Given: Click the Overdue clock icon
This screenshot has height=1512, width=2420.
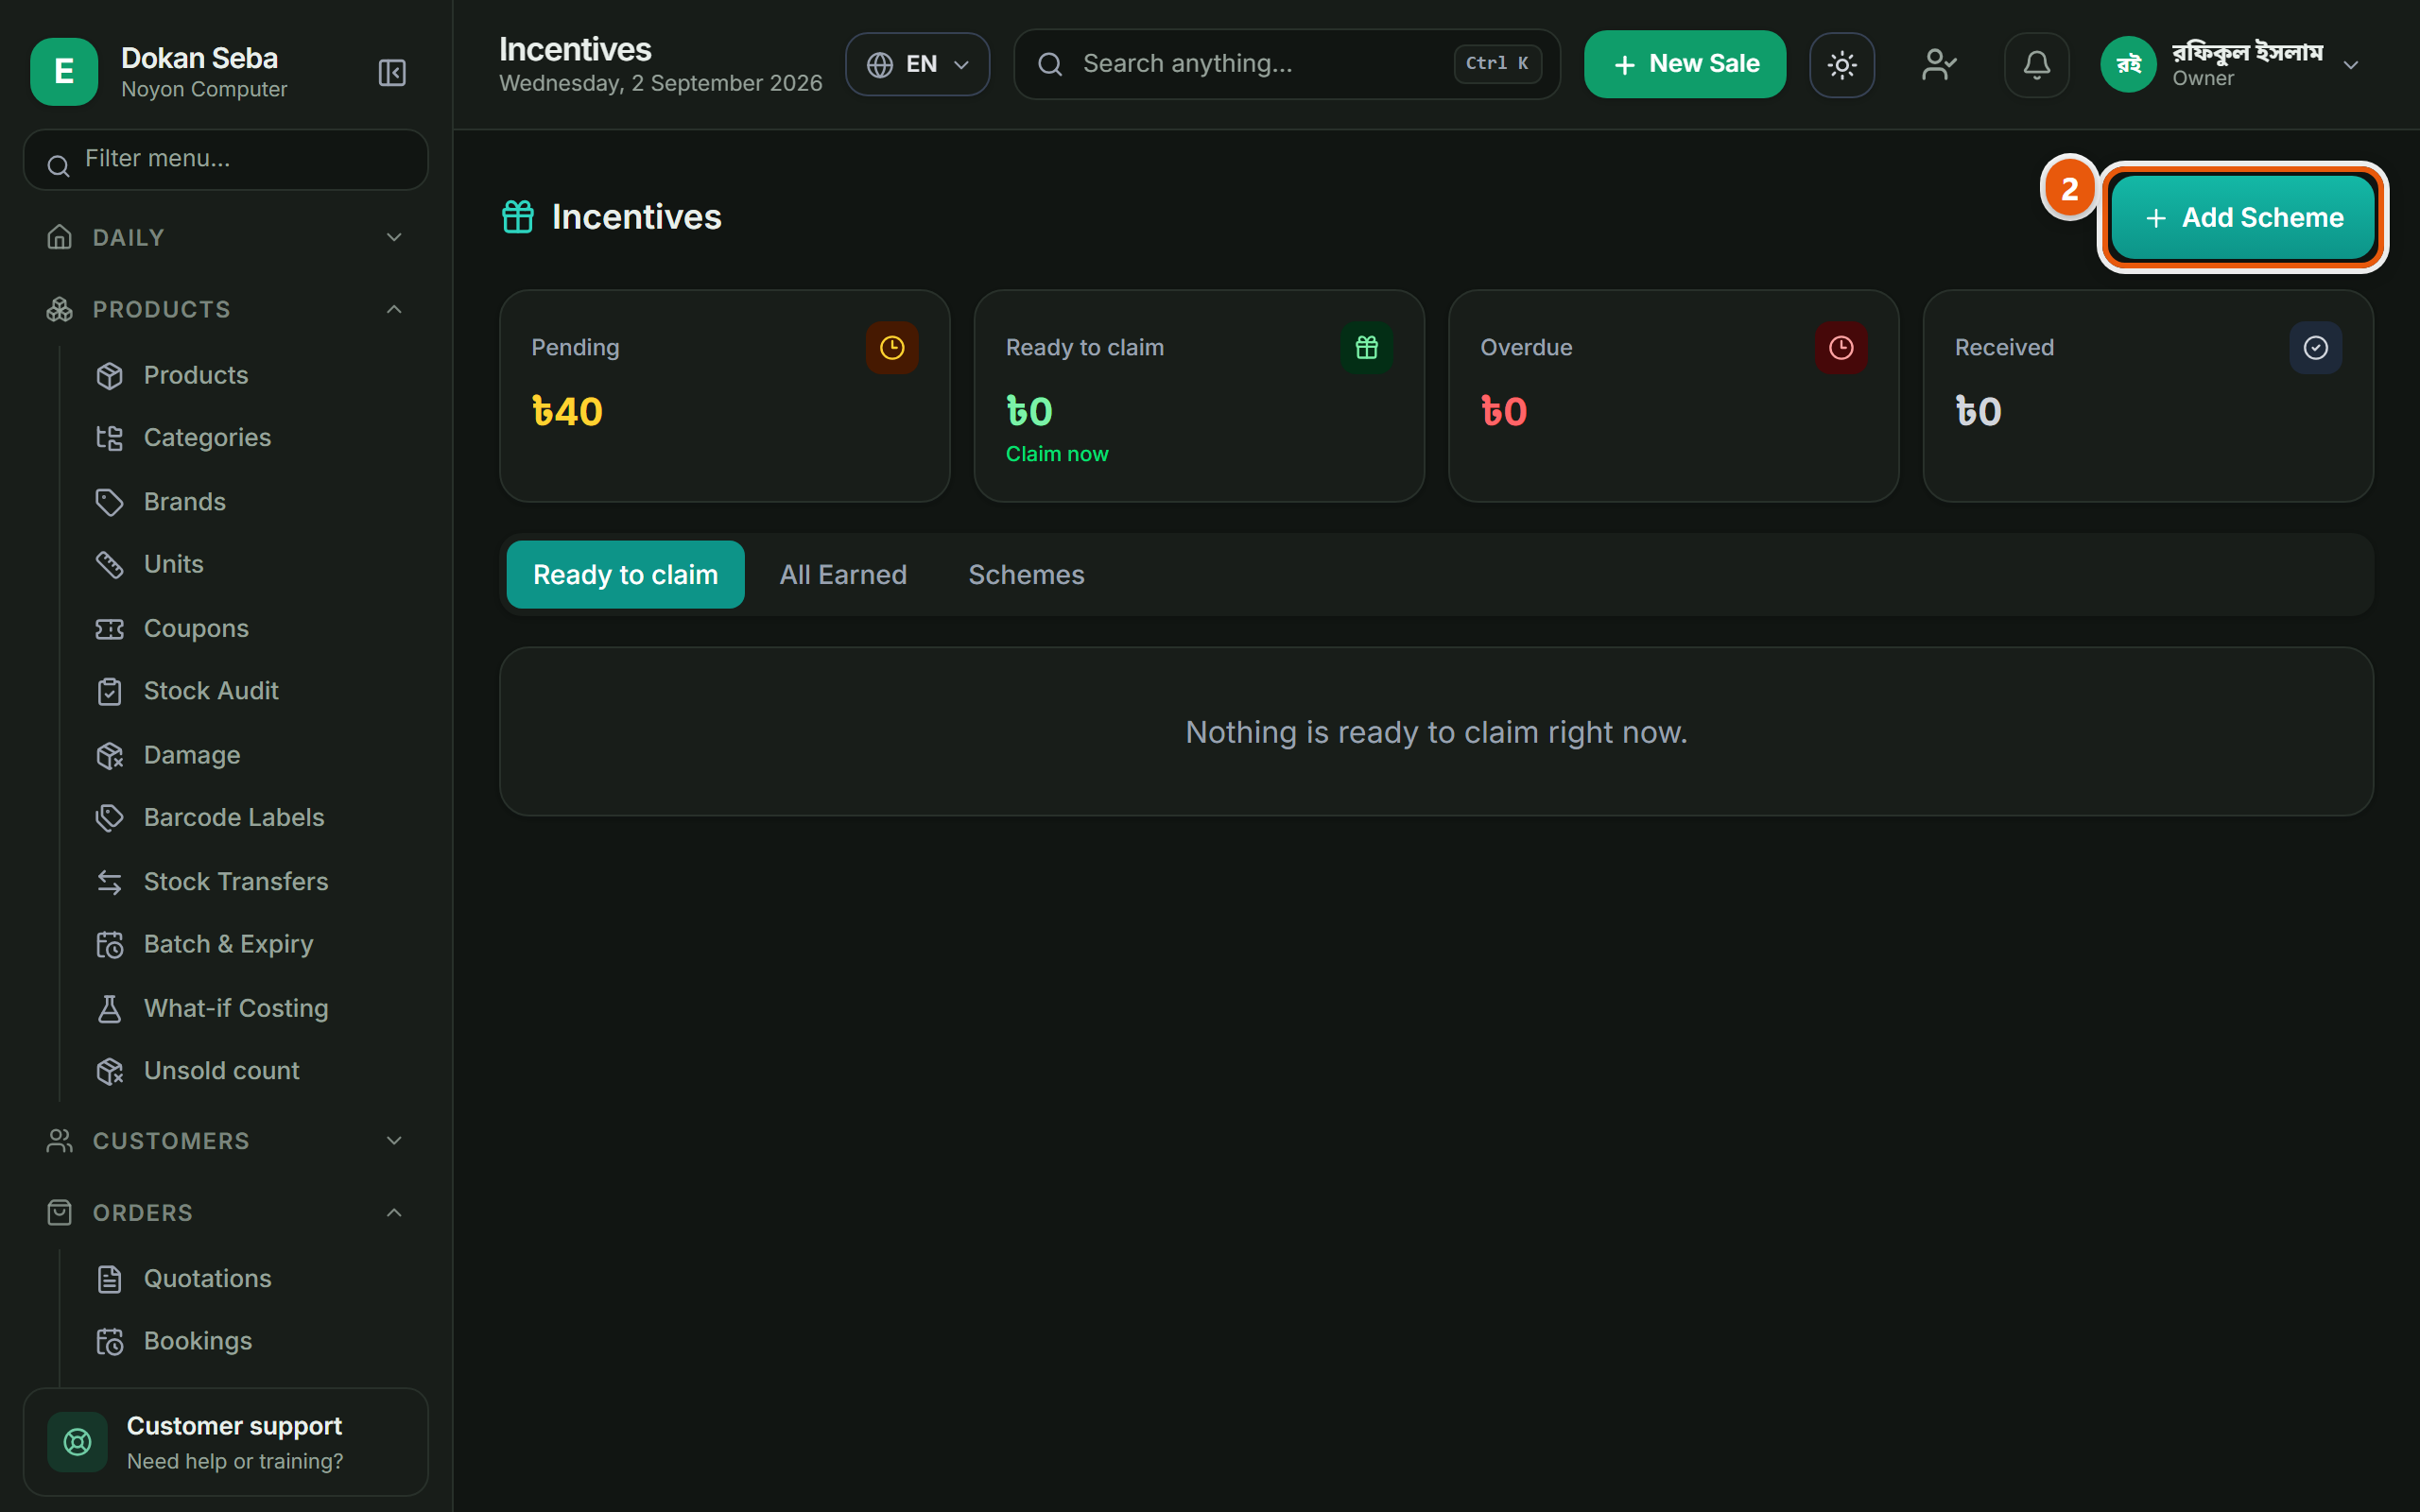Looking at the screenshot, I should (1841, 347).
